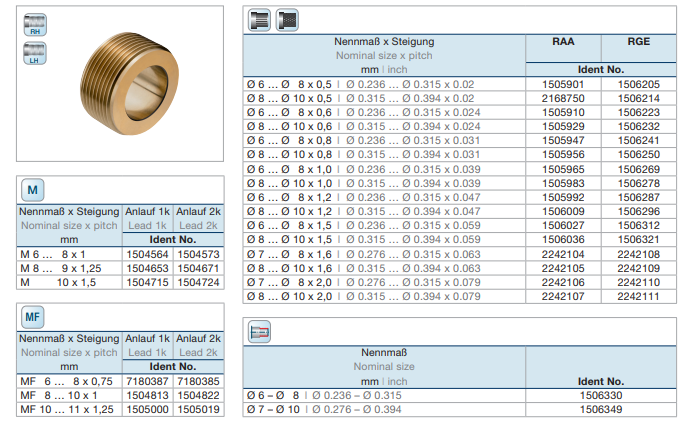Select ident number 1504822
Screen dimensions: 699x429
[x=198, y=396]
